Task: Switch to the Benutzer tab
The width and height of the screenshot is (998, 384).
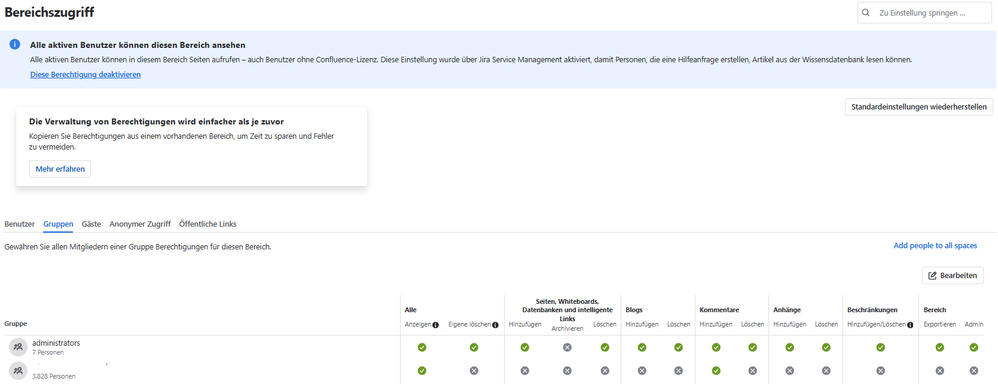Action: coord(19,224)
